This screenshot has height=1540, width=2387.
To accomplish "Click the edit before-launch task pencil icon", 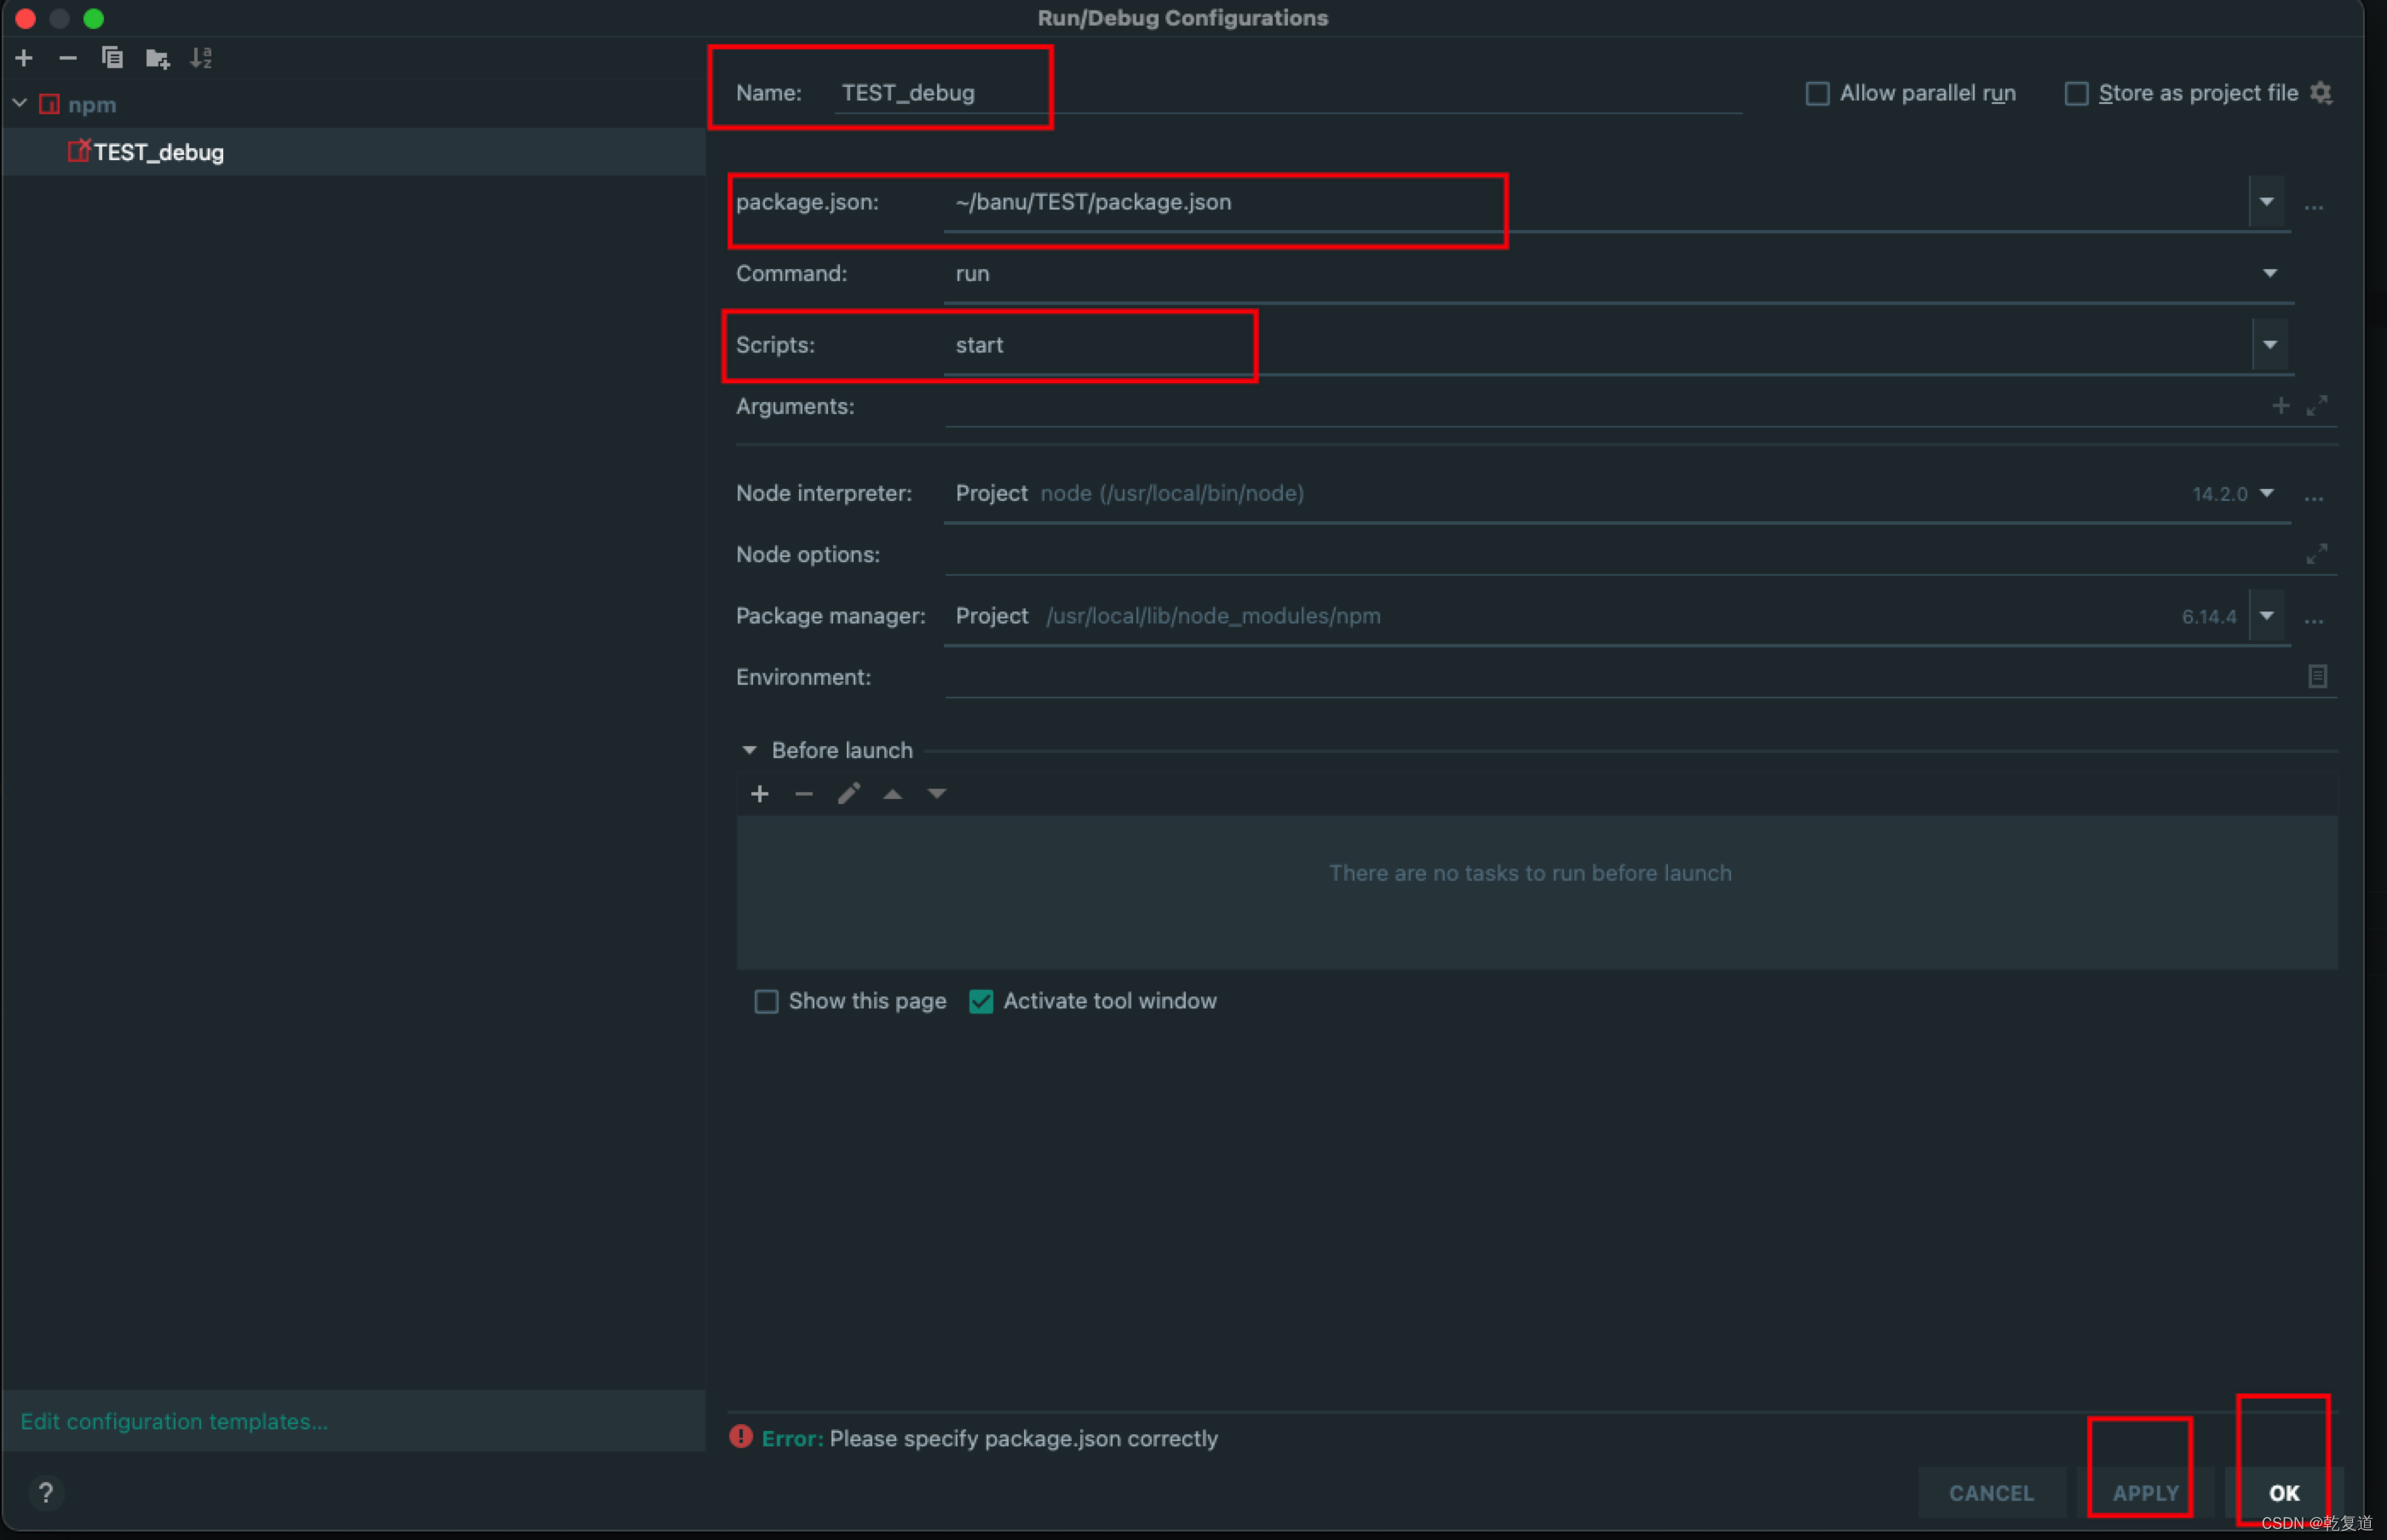I will click(x=848, y=794).
